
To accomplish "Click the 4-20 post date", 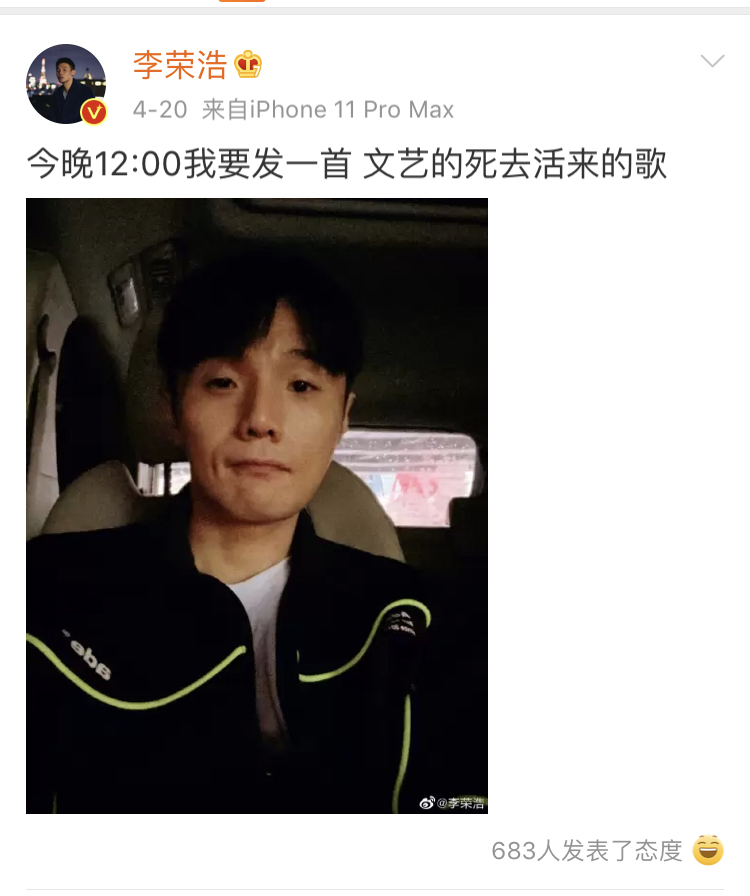I will (x=160, y=110).
